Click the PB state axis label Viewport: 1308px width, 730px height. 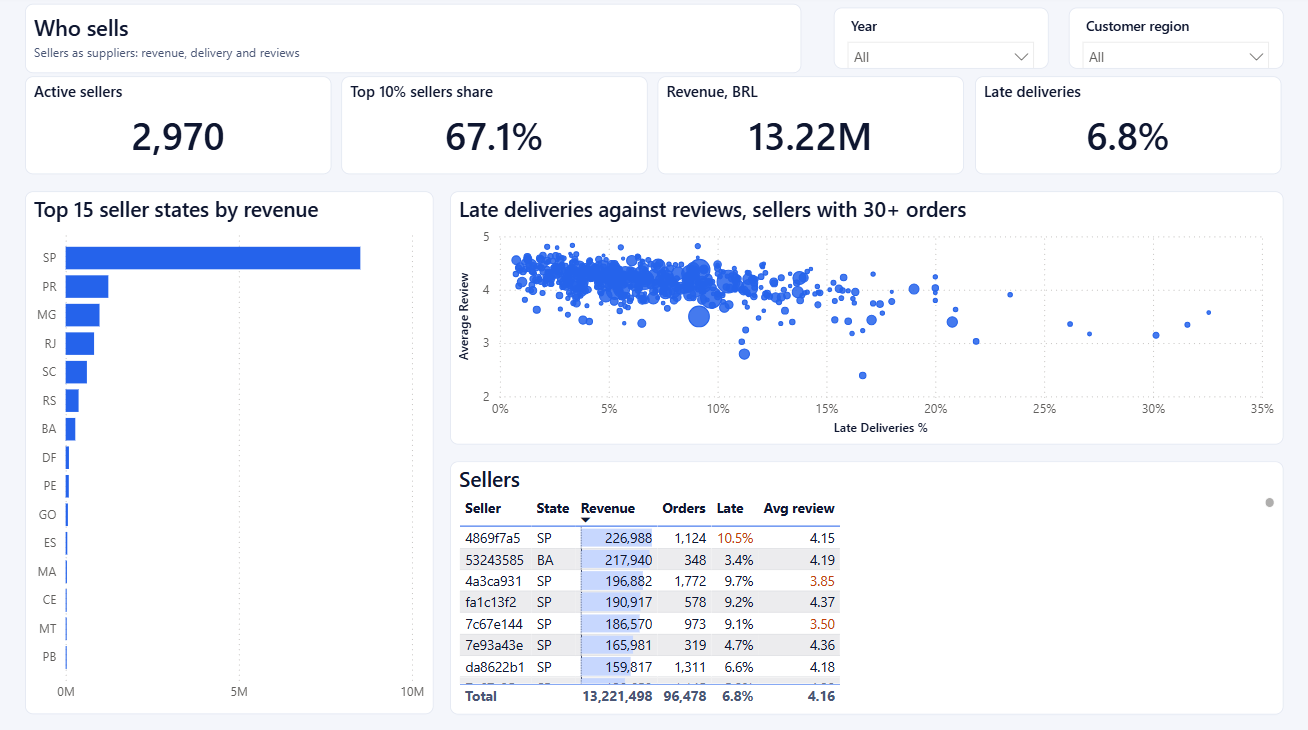point(50,657)
